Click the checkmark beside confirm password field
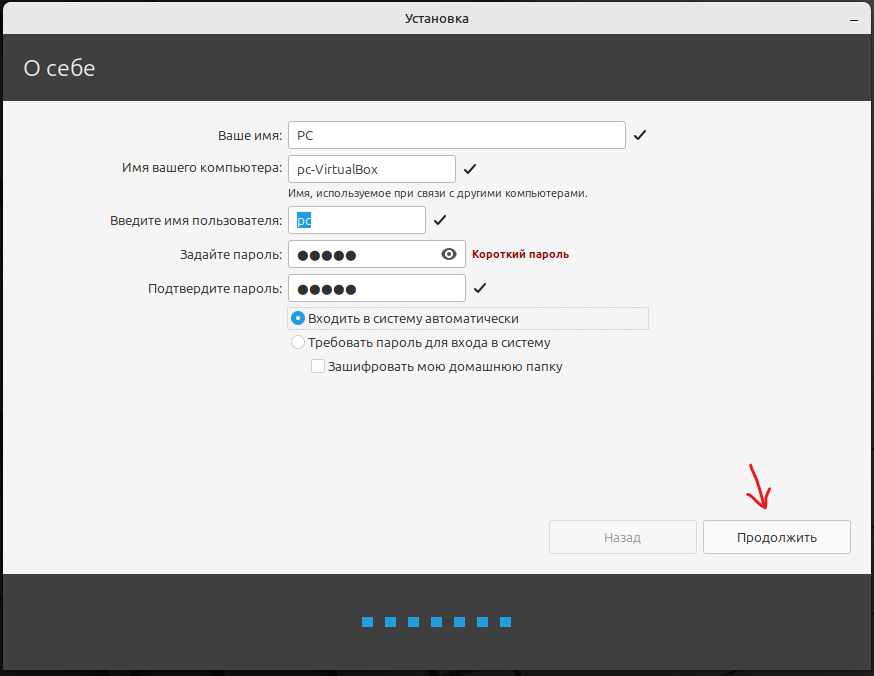 (480, 288)
